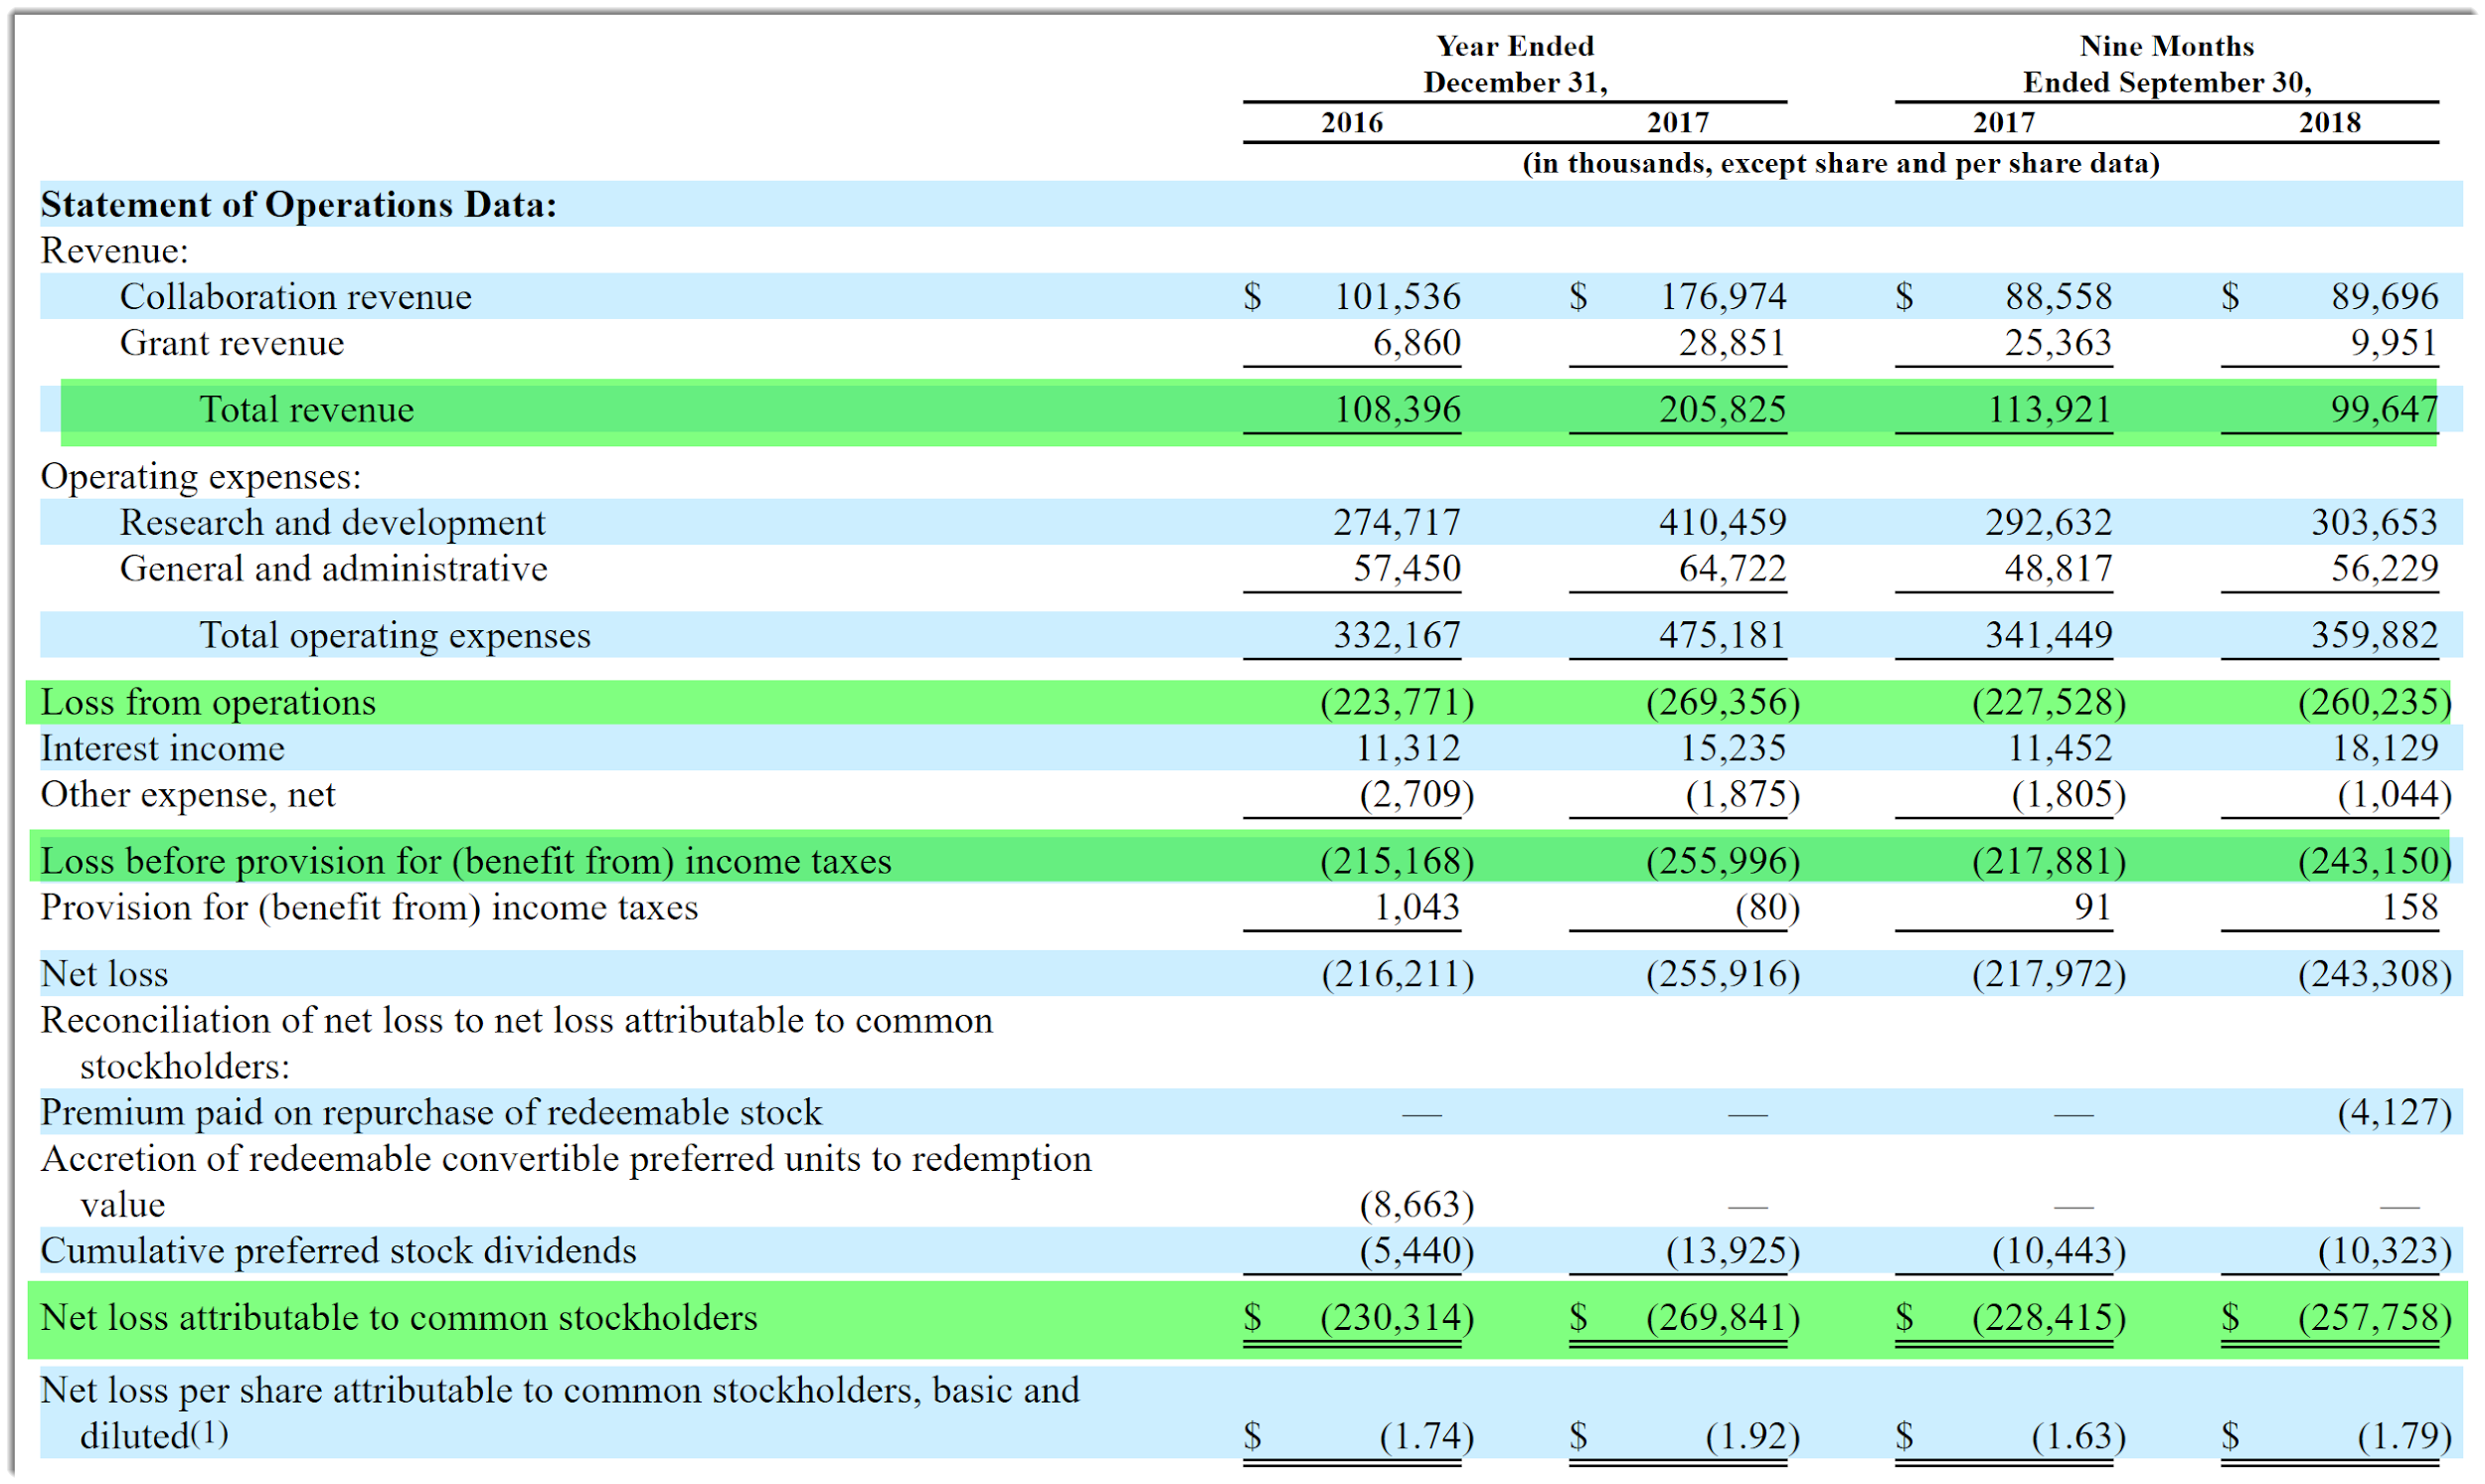Click the Total operating expenses value 332,167

click(1397, 635)
